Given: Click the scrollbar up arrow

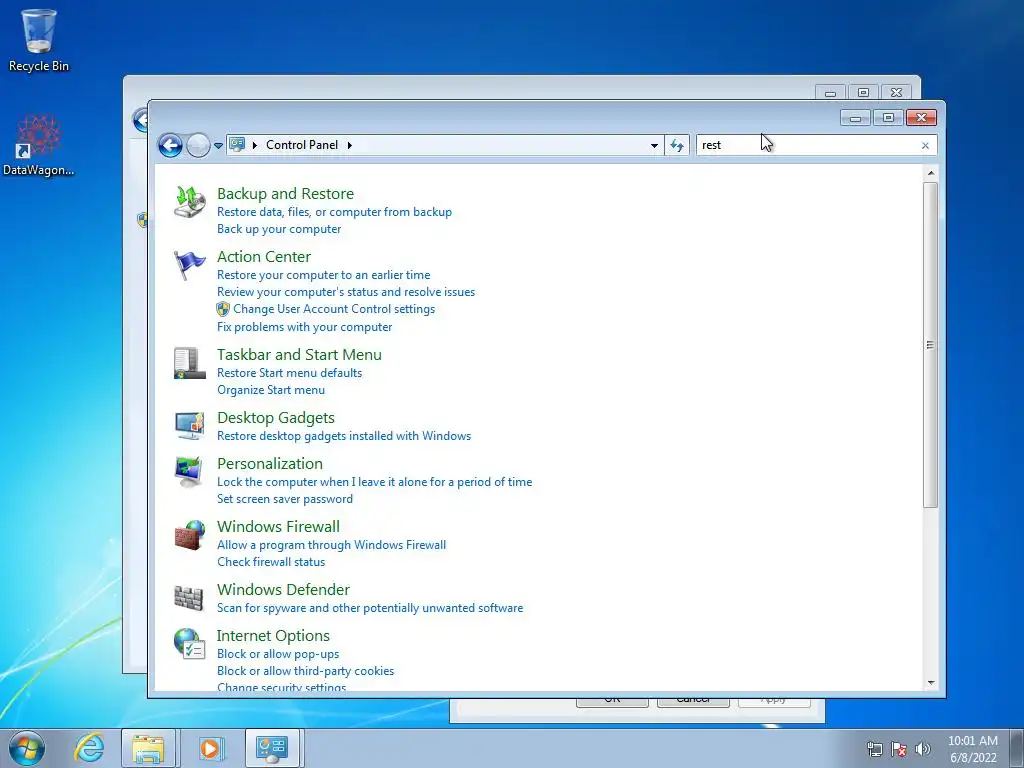Looking at the screenshot, I should [x=931, y=173].
